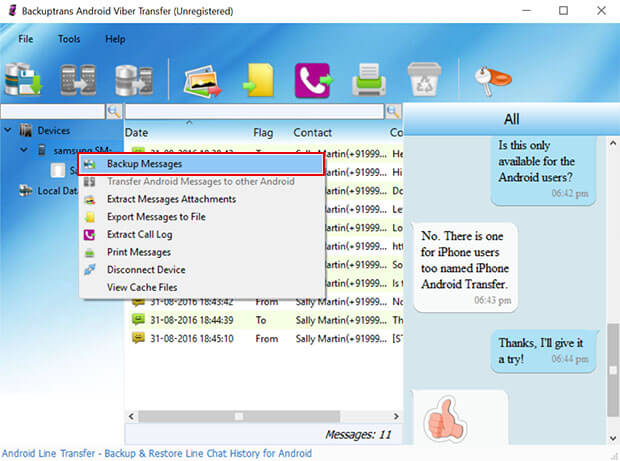Choose Transfer Android Messages to other Android

point(201,181)
